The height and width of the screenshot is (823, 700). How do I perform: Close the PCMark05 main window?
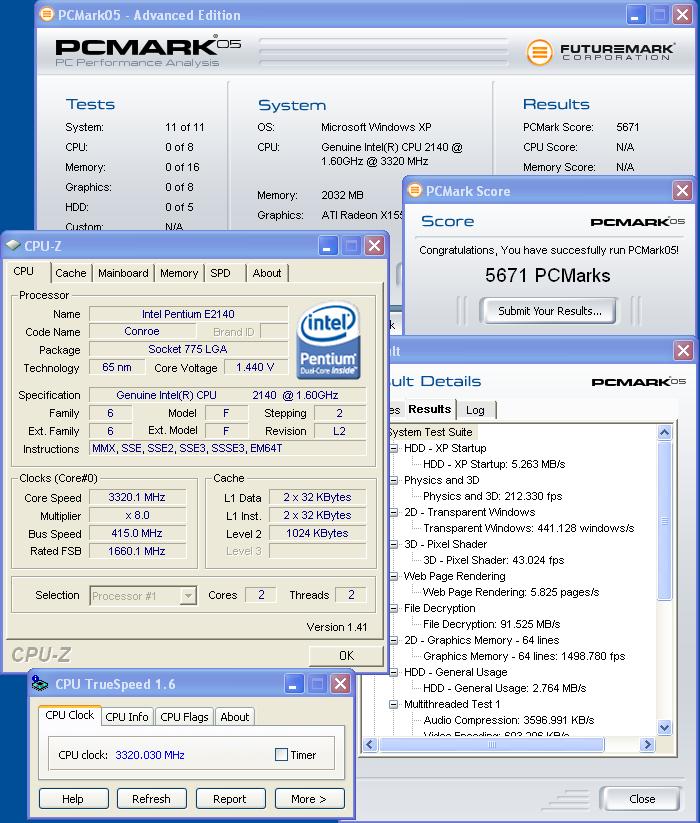pyautogui.click(x=682, y=15)
